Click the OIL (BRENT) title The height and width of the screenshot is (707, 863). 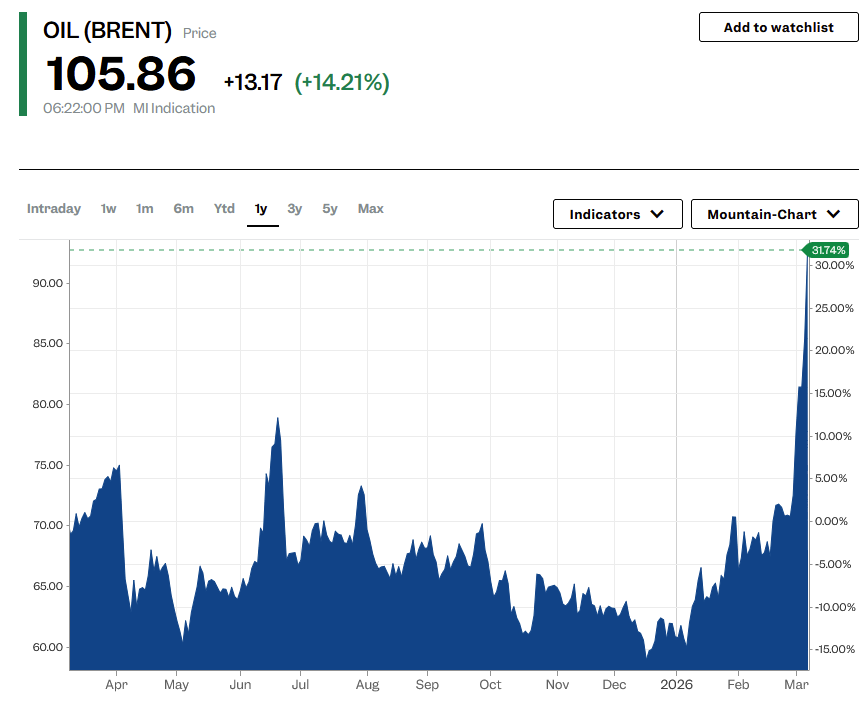coord(107,31)
